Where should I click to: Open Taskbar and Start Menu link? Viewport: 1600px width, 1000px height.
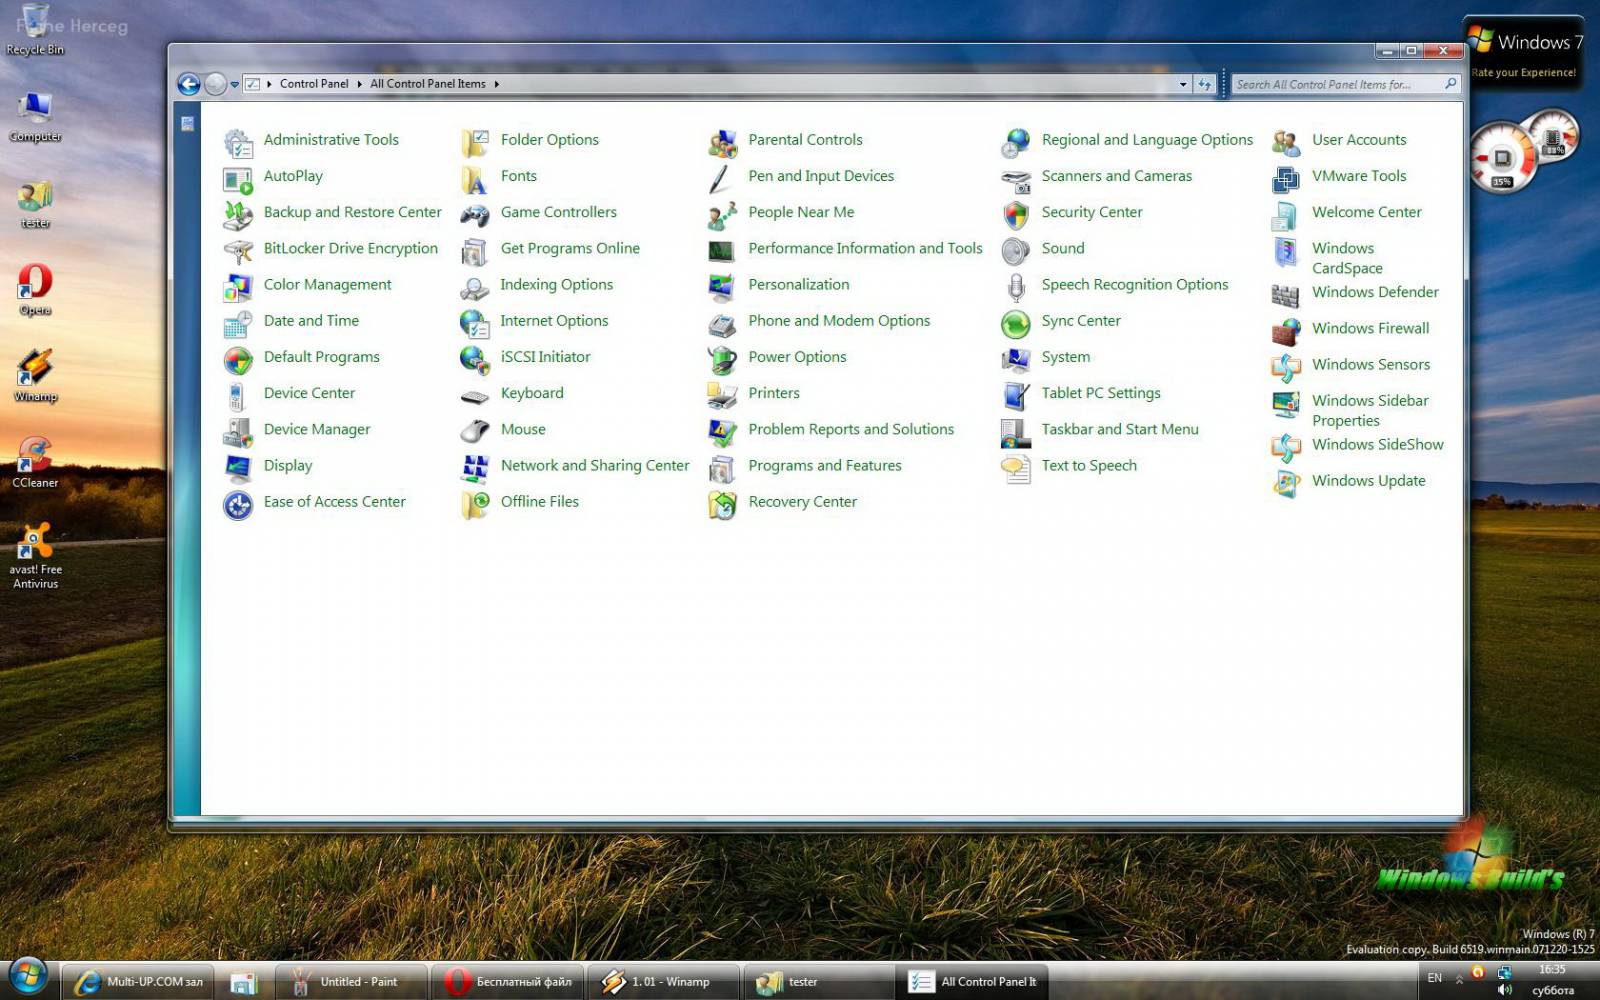(x=1120, y=429)
